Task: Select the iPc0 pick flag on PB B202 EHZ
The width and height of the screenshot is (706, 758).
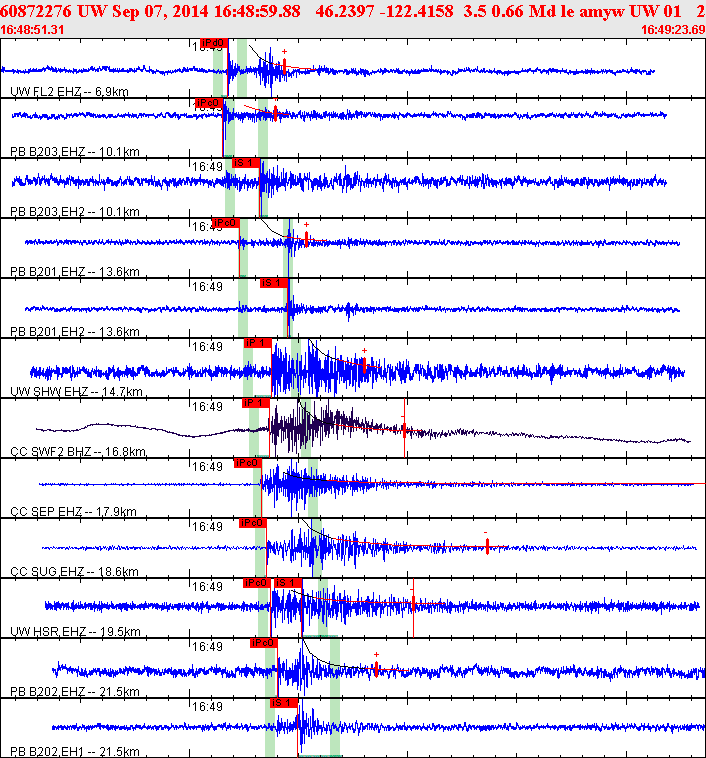Action: click(x=264, y=643)
